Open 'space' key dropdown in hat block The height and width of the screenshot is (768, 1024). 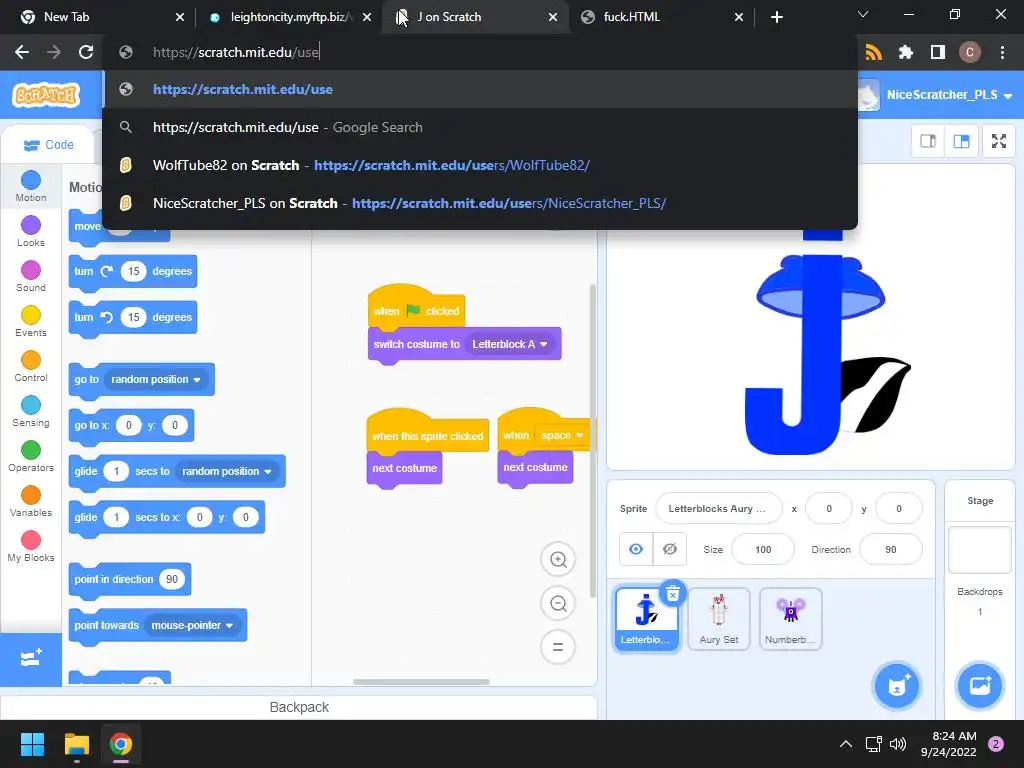[562, 436]
